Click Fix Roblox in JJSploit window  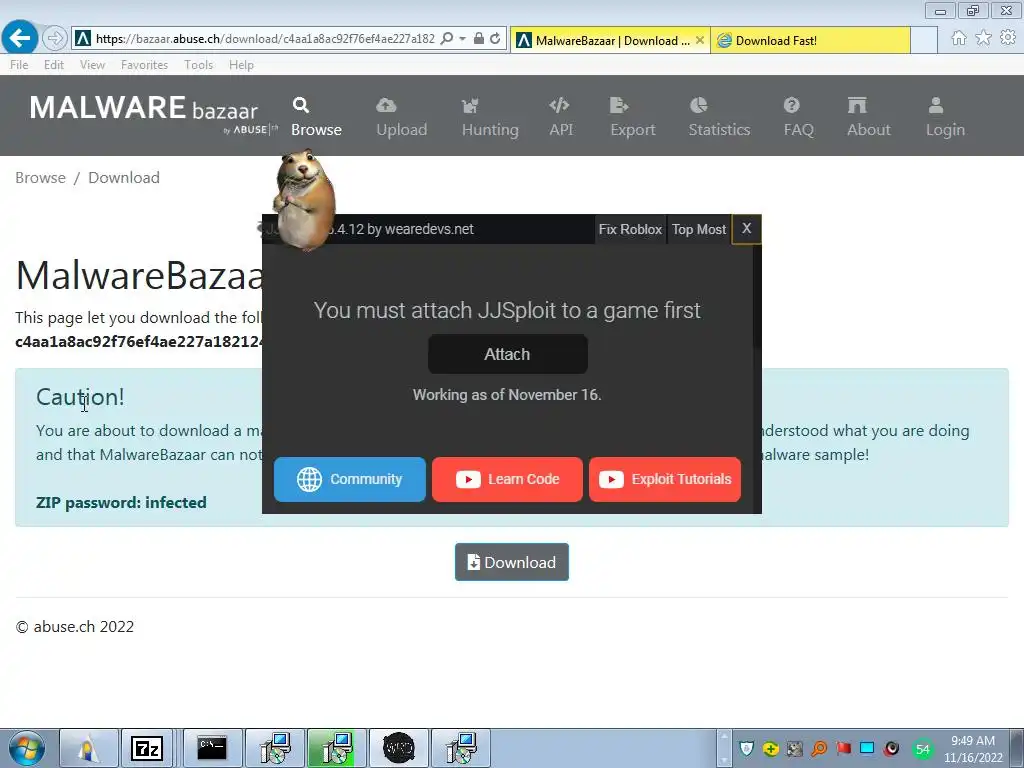point(630,229)
